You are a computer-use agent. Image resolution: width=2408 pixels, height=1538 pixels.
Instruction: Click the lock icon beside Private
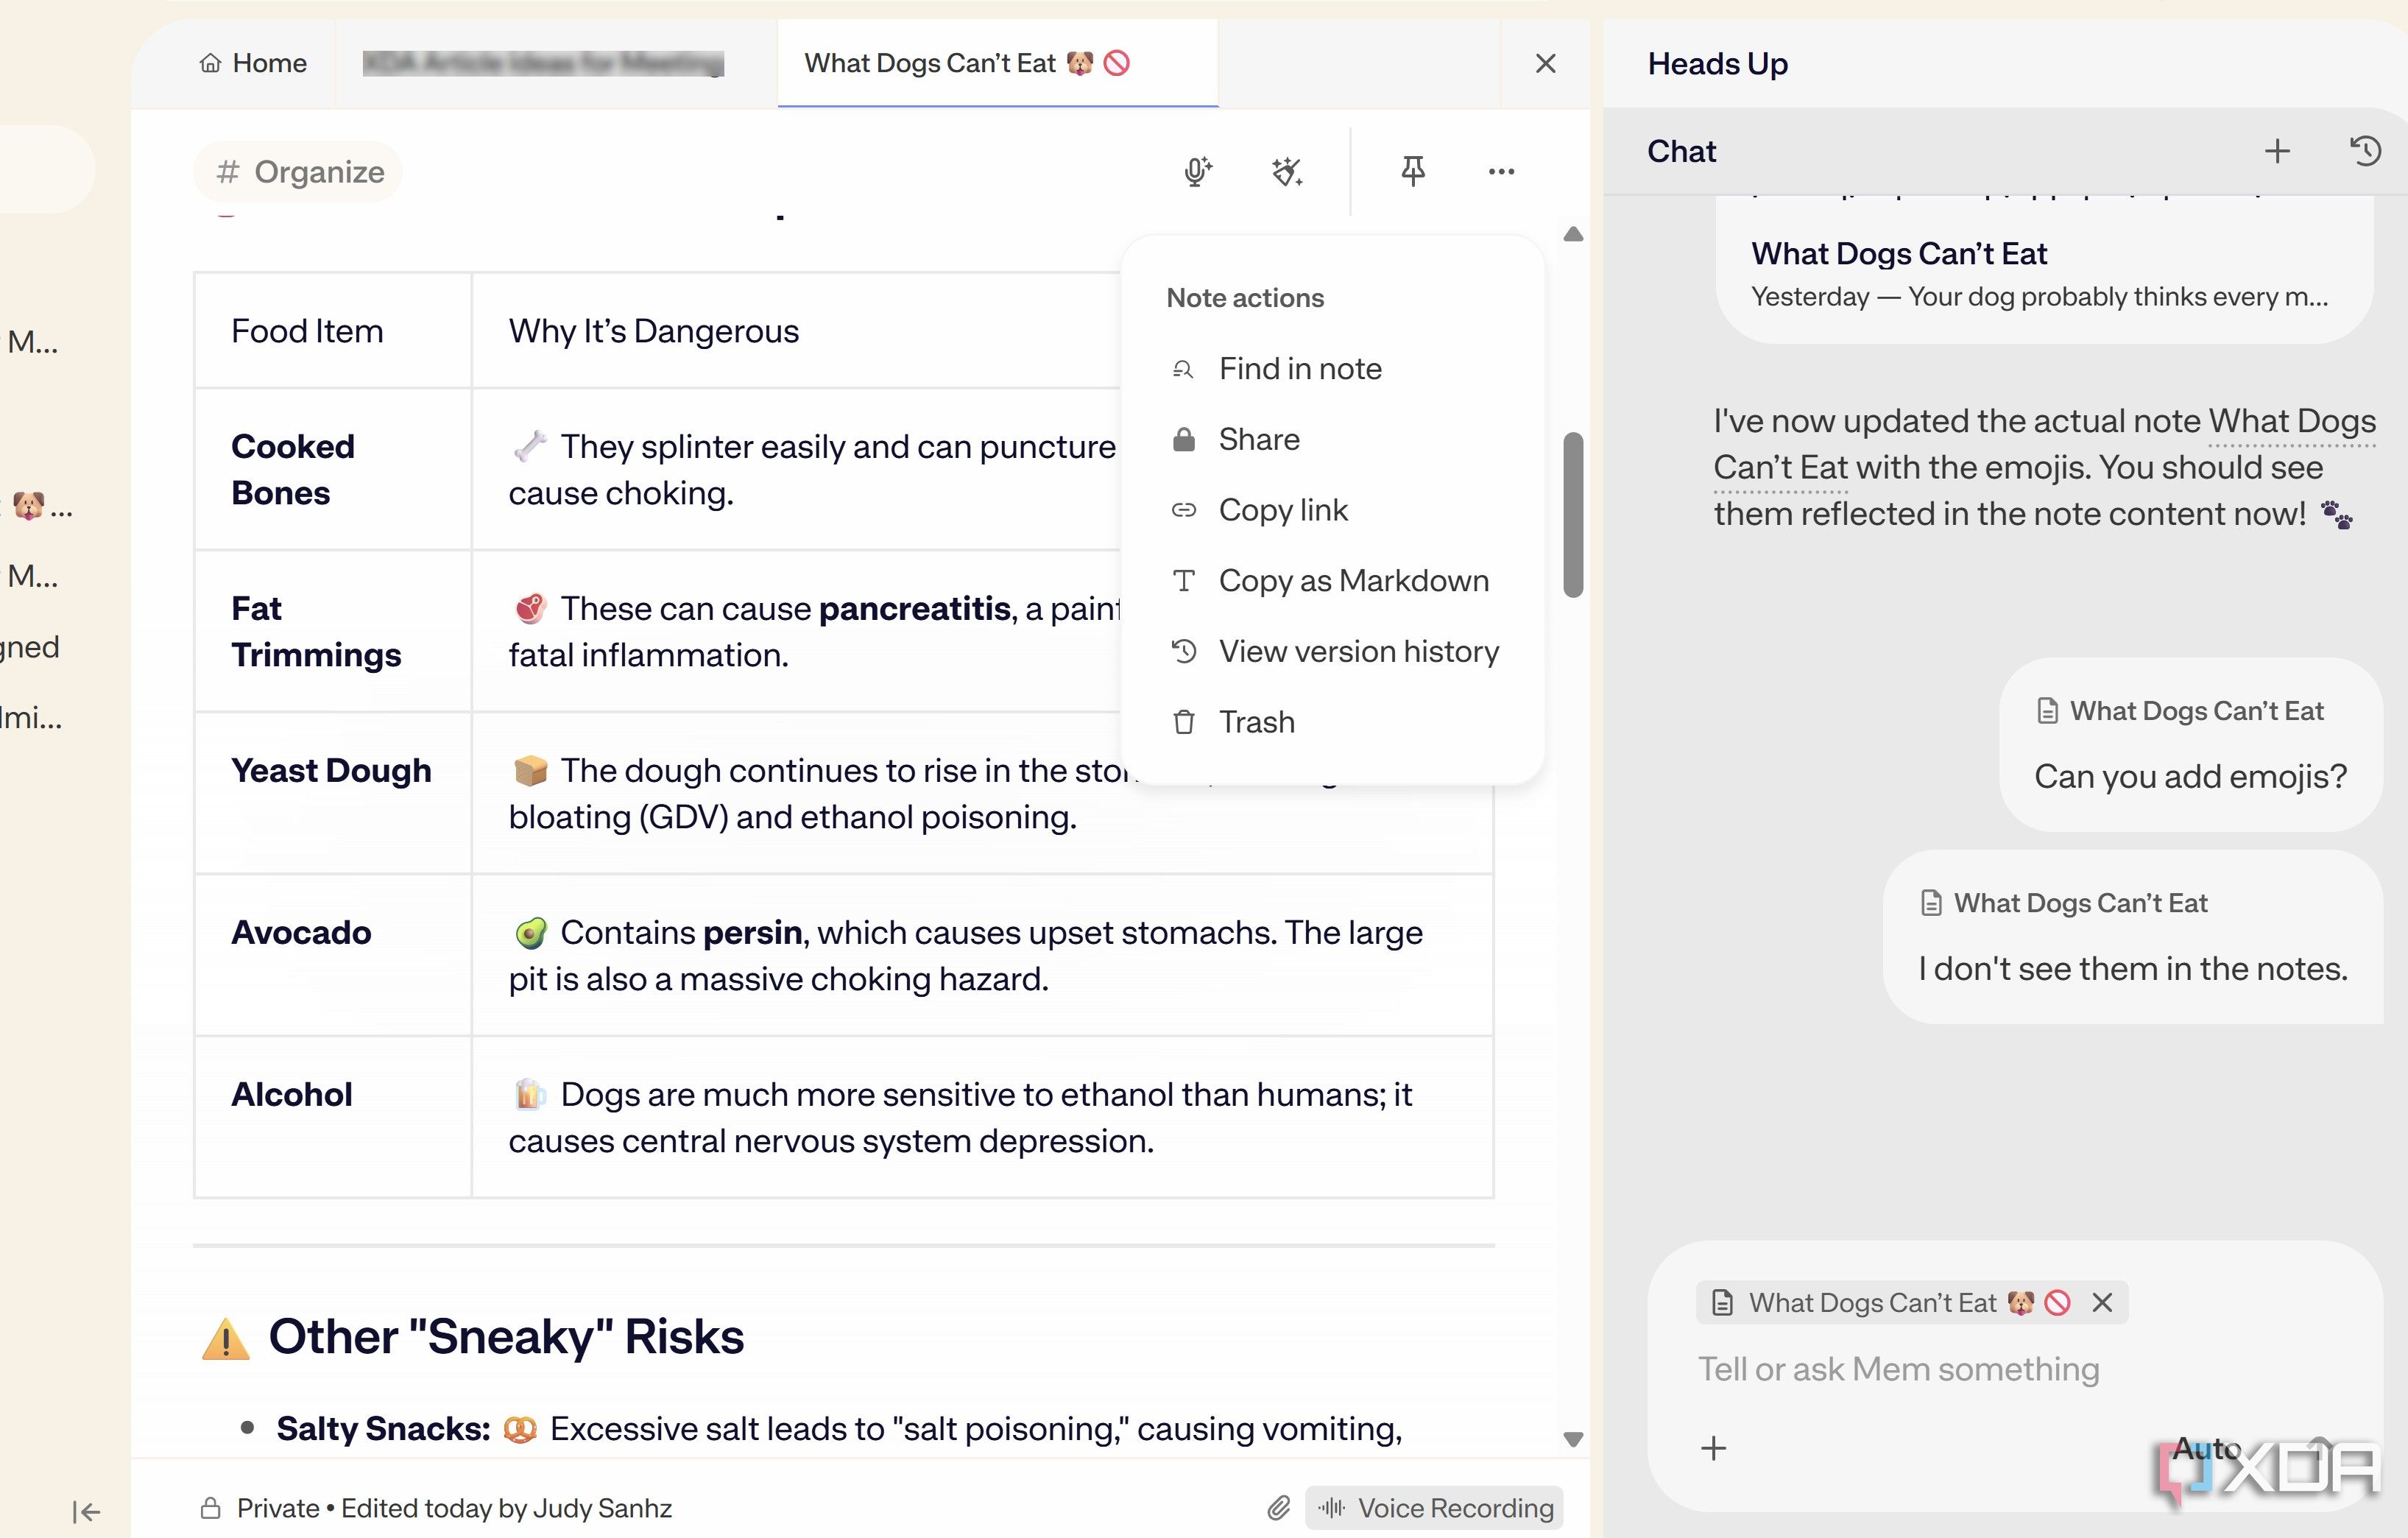[210, 1507]
